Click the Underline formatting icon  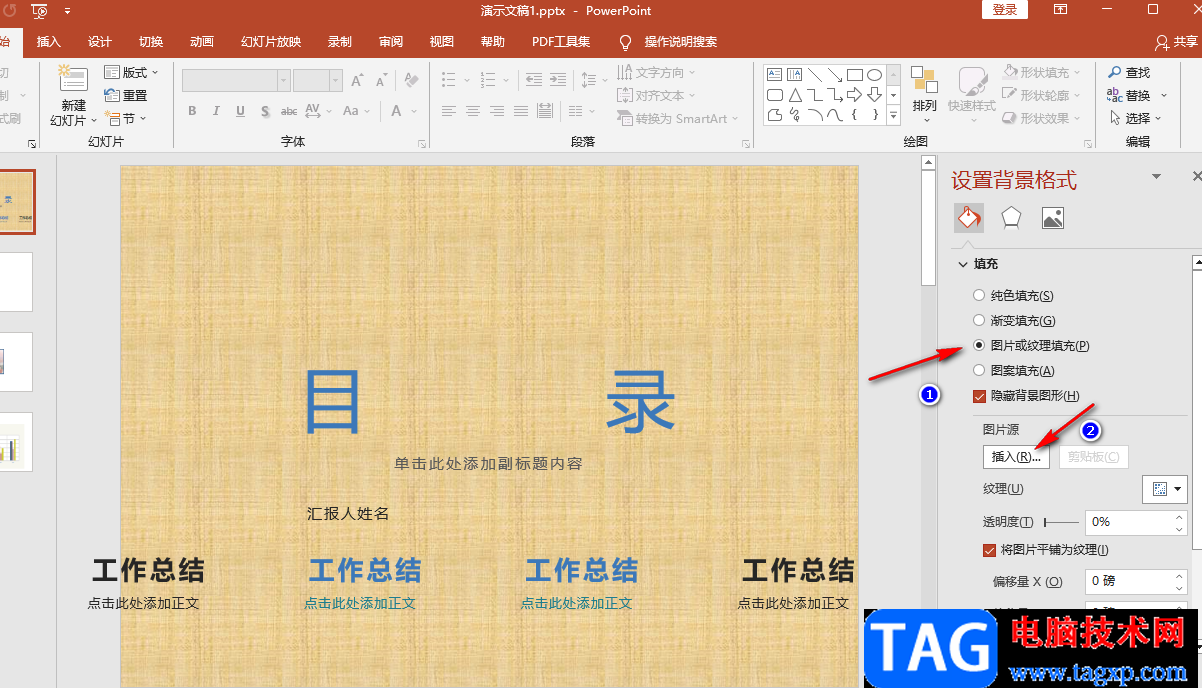pyautogui.click(x=242, y=111)
